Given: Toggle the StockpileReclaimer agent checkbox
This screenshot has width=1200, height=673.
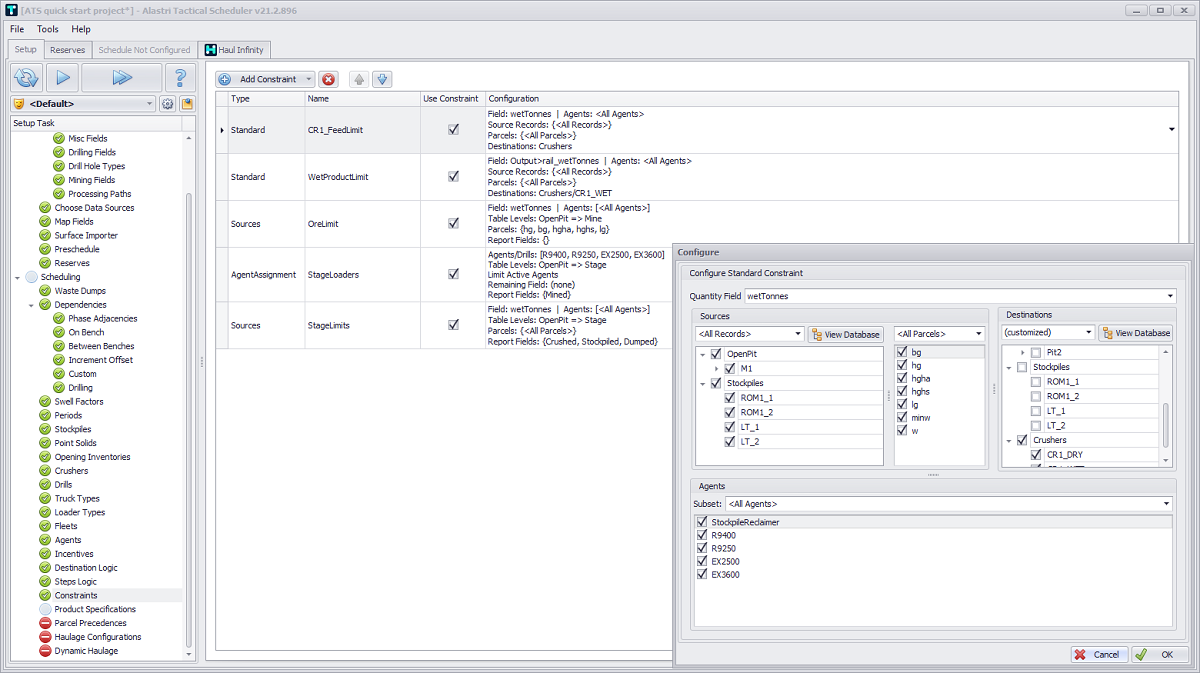Looking at the screenshot, I should click(701, 522).
